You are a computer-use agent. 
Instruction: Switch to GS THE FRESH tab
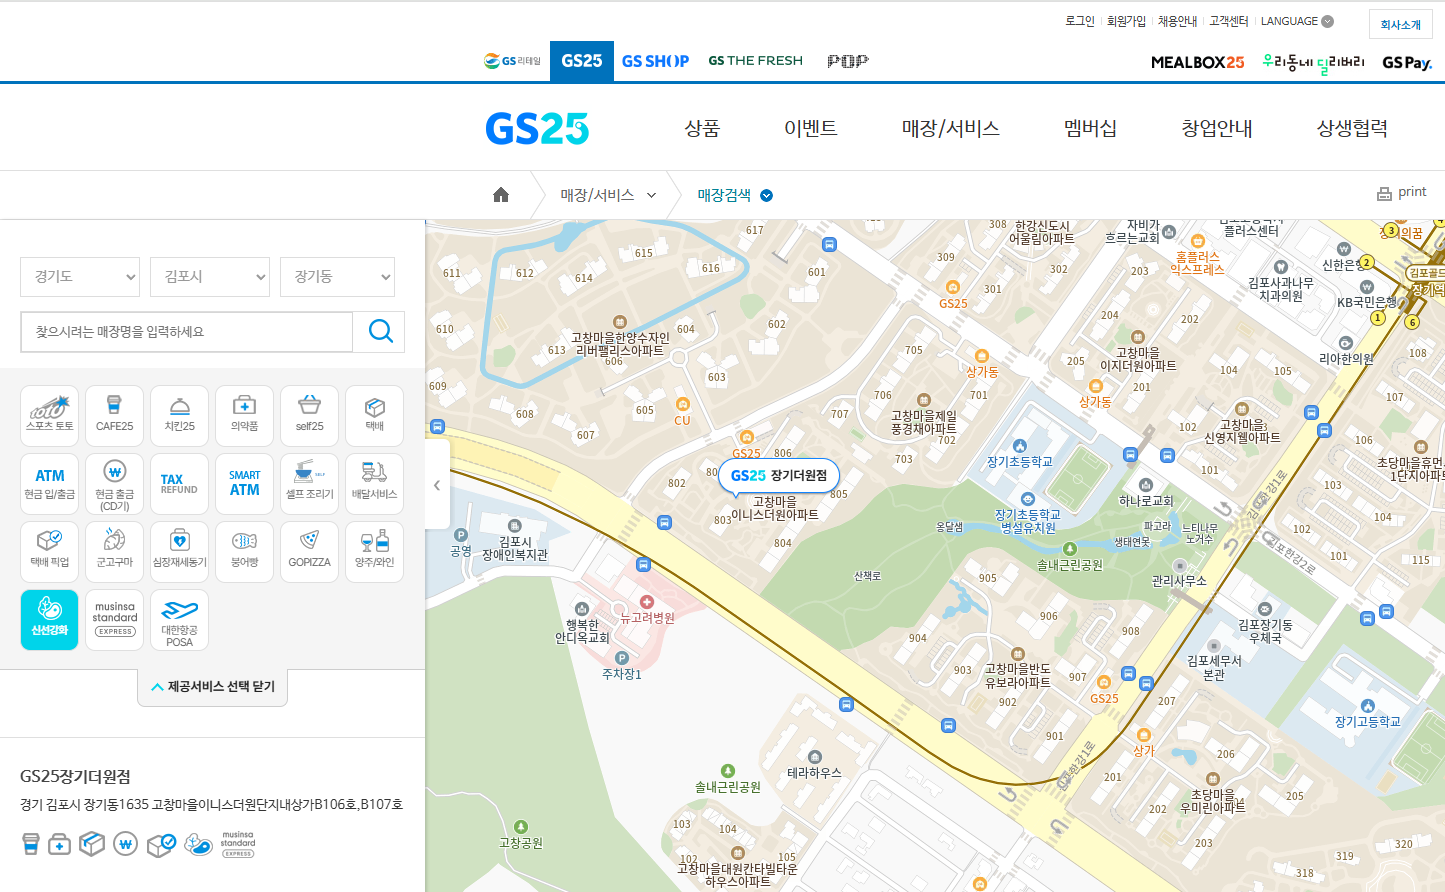click(x=755, y=61)
